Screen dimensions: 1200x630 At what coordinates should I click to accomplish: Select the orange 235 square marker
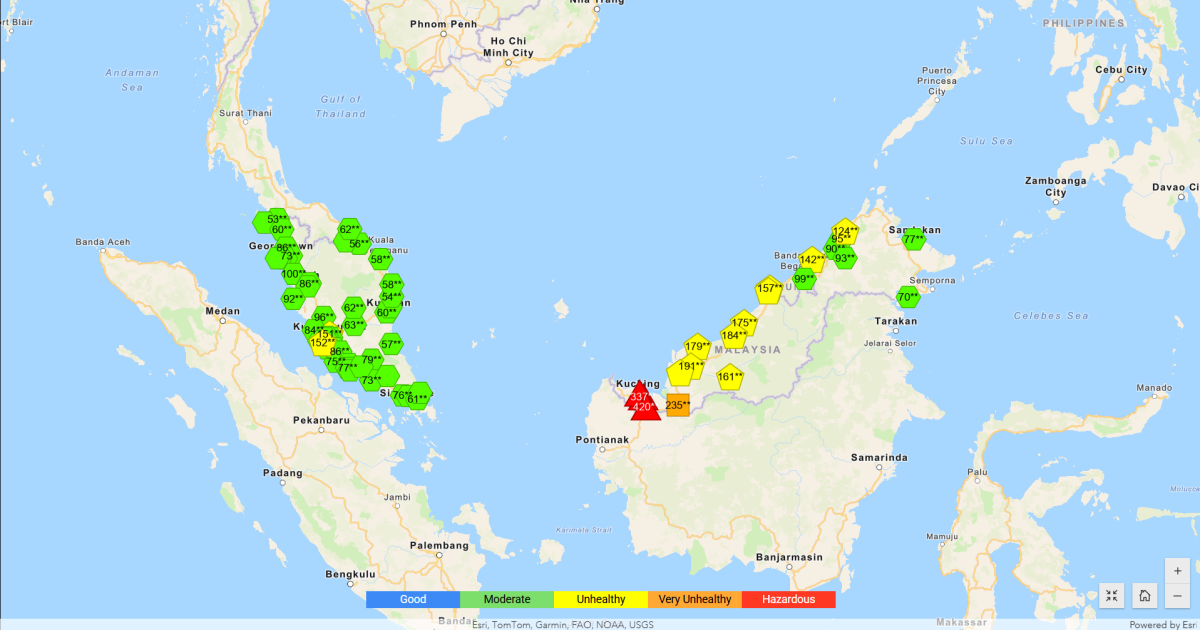(677, 405)
